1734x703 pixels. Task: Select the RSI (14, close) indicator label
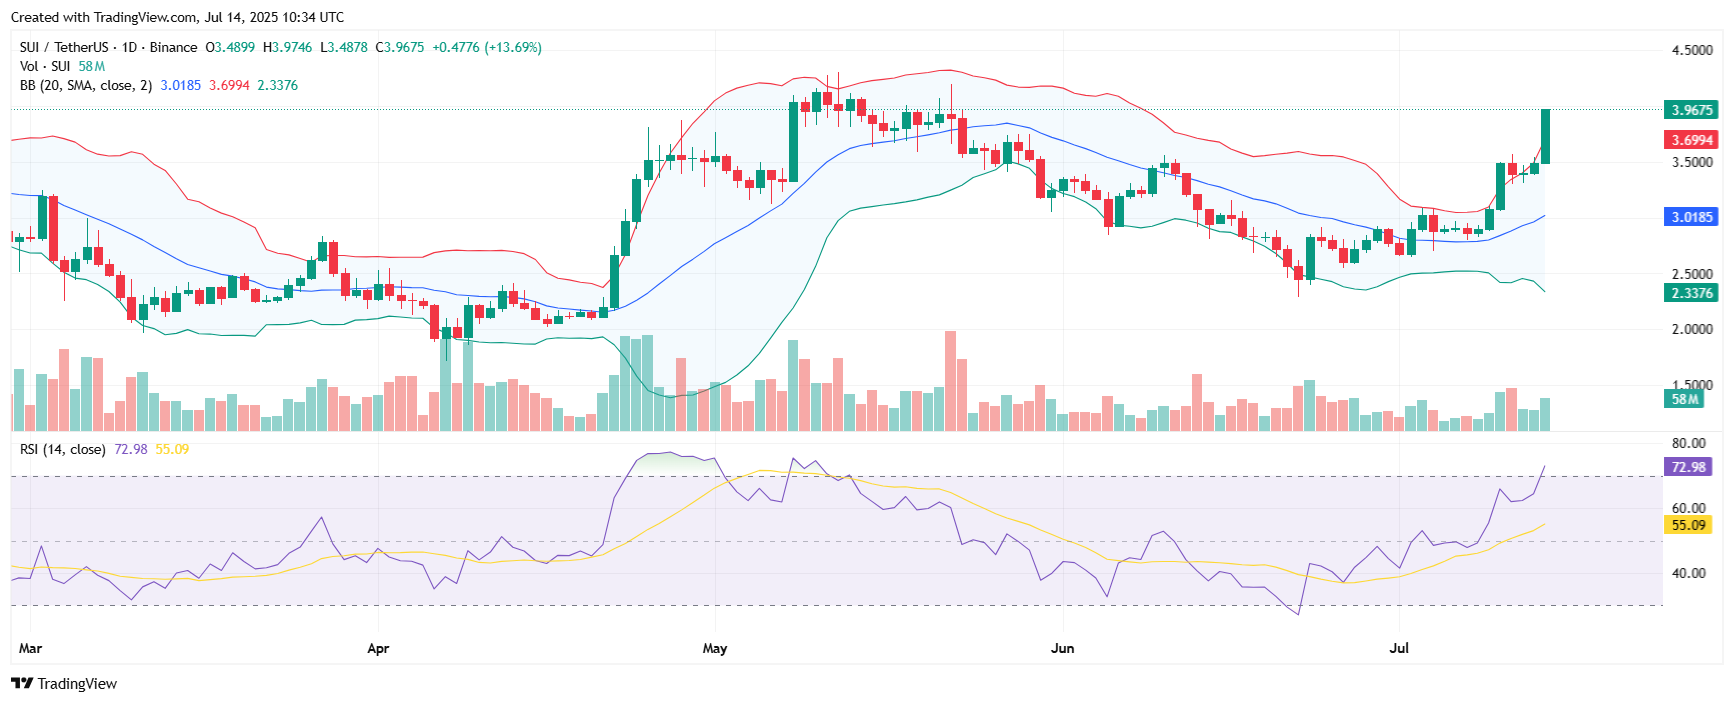[63, 449]
